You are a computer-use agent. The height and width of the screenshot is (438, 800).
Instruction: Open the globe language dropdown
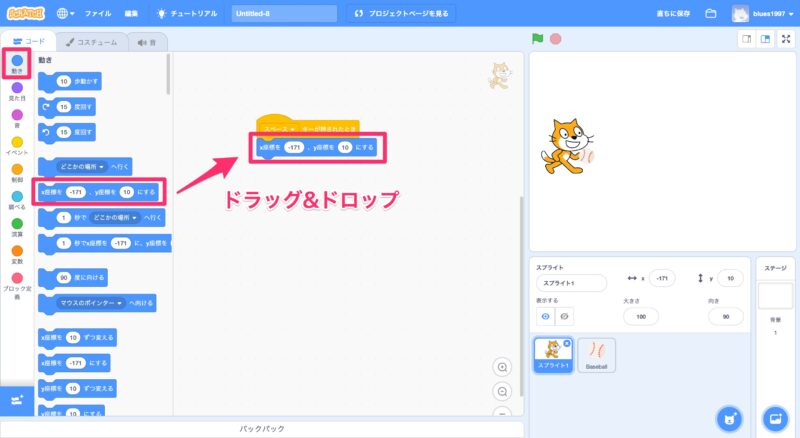coord(66,14)
